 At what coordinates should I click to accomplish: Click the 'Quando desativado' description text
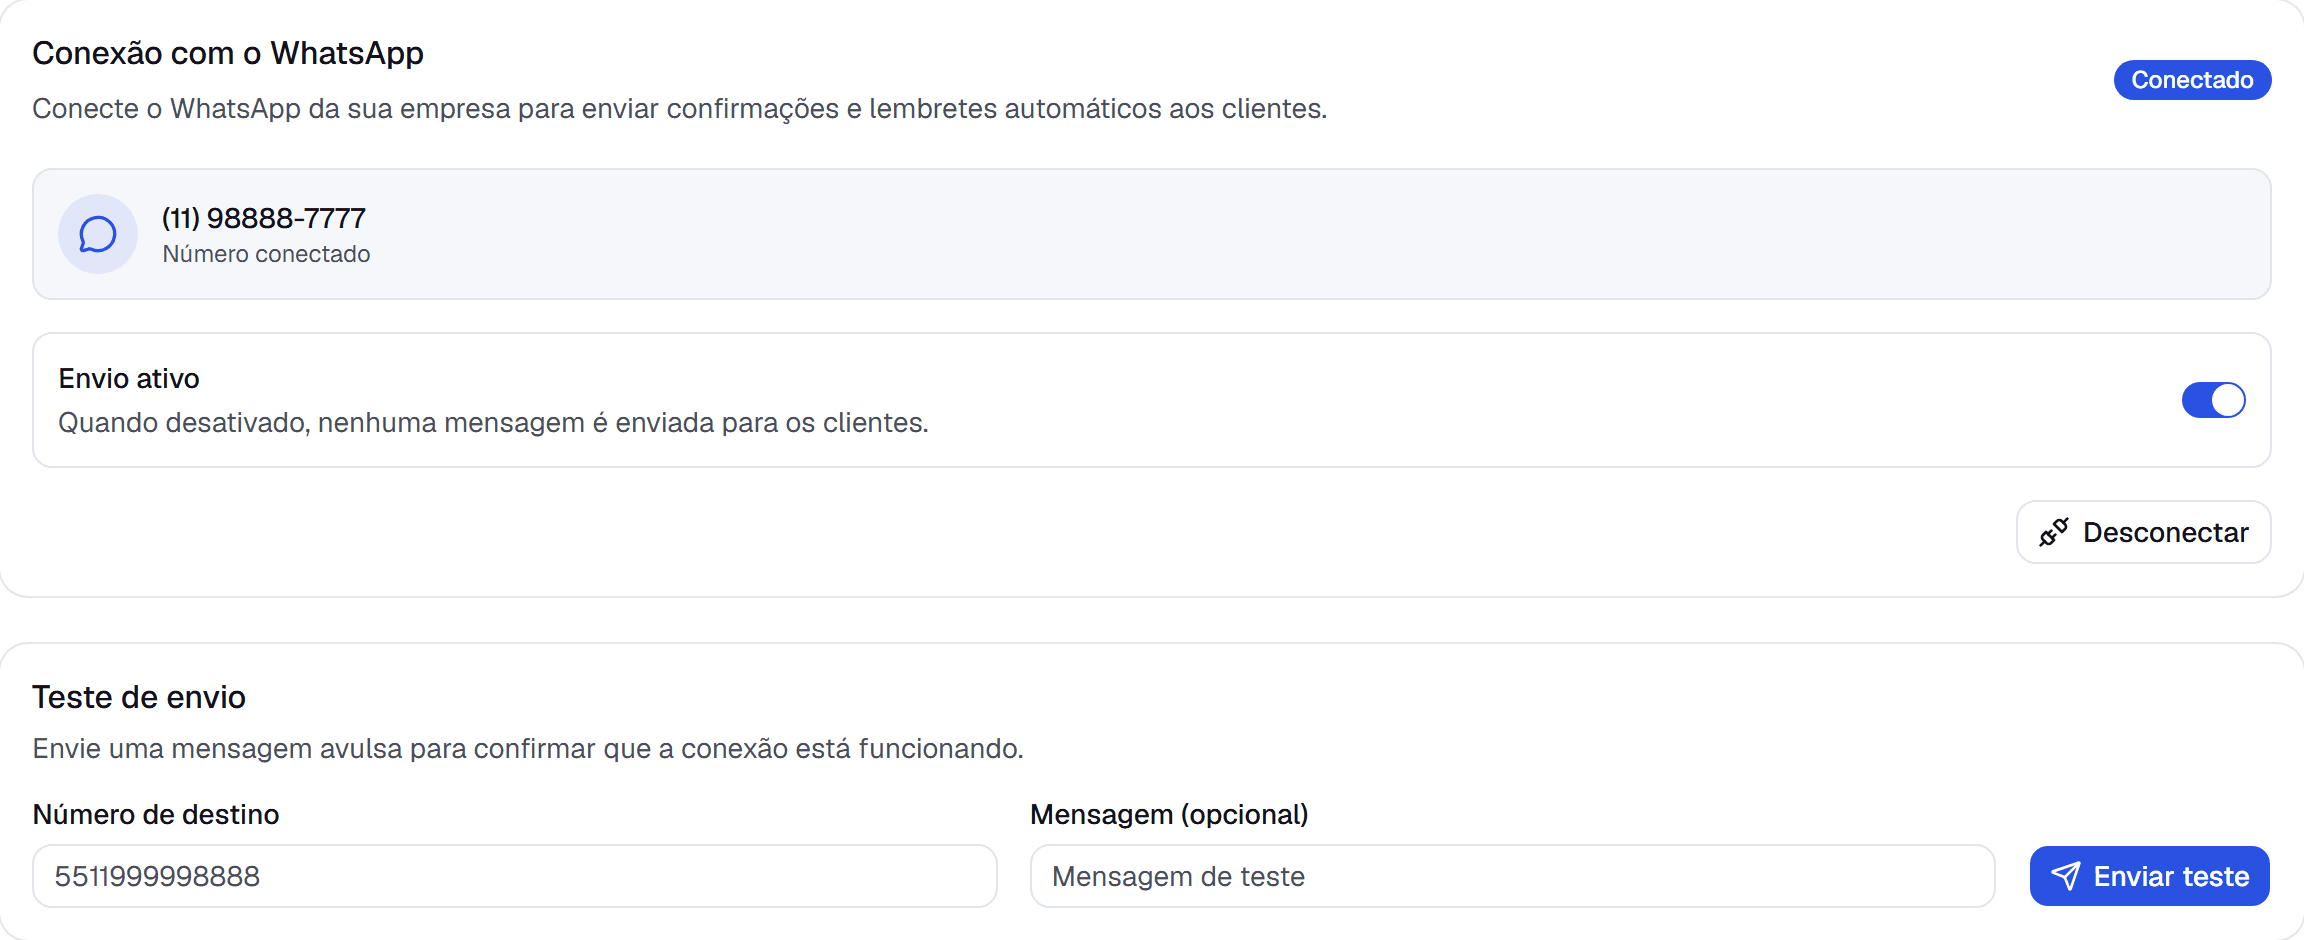(x=493, y=423)
